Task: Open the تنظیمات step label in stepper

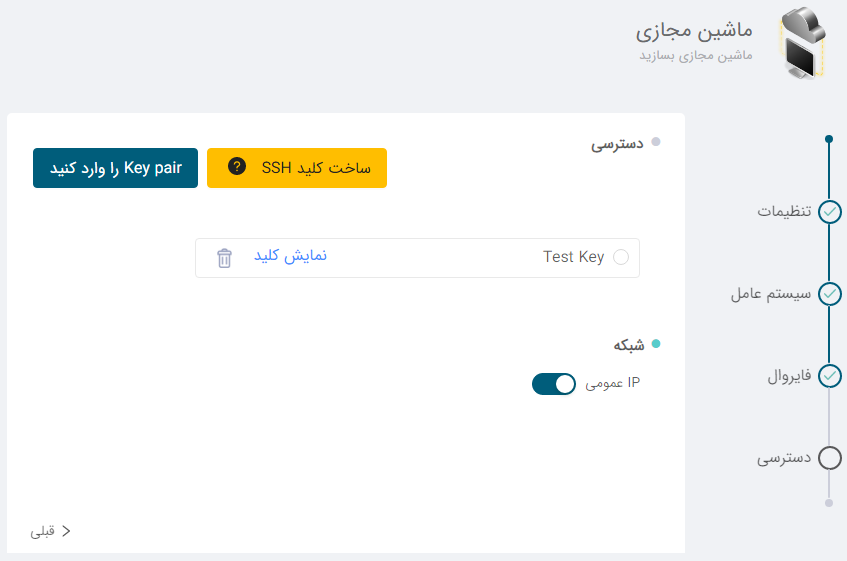Action: click(784, 211)
